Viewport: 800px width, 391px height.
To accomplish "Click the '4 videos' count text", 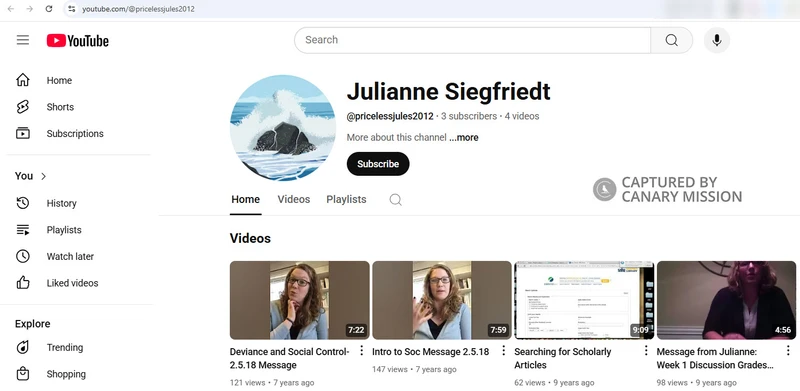I will (522, 116).
